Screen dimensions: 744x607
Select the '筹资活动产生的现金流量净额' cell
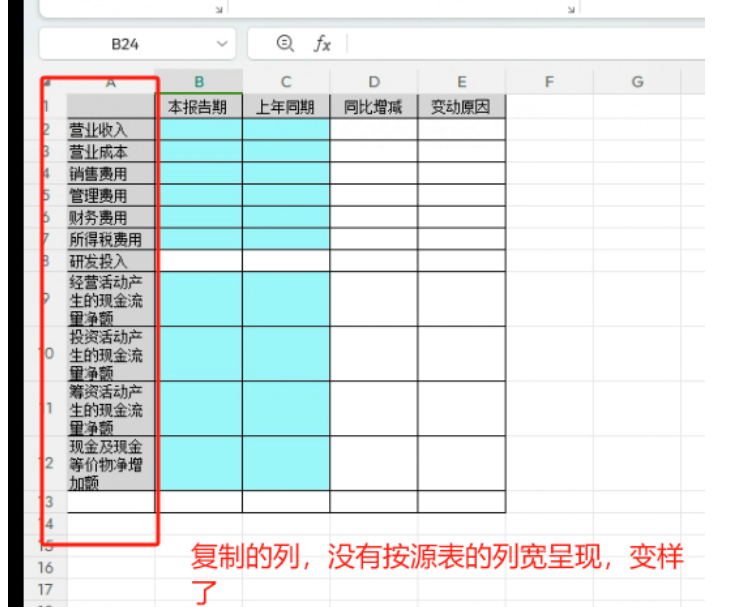111,409
